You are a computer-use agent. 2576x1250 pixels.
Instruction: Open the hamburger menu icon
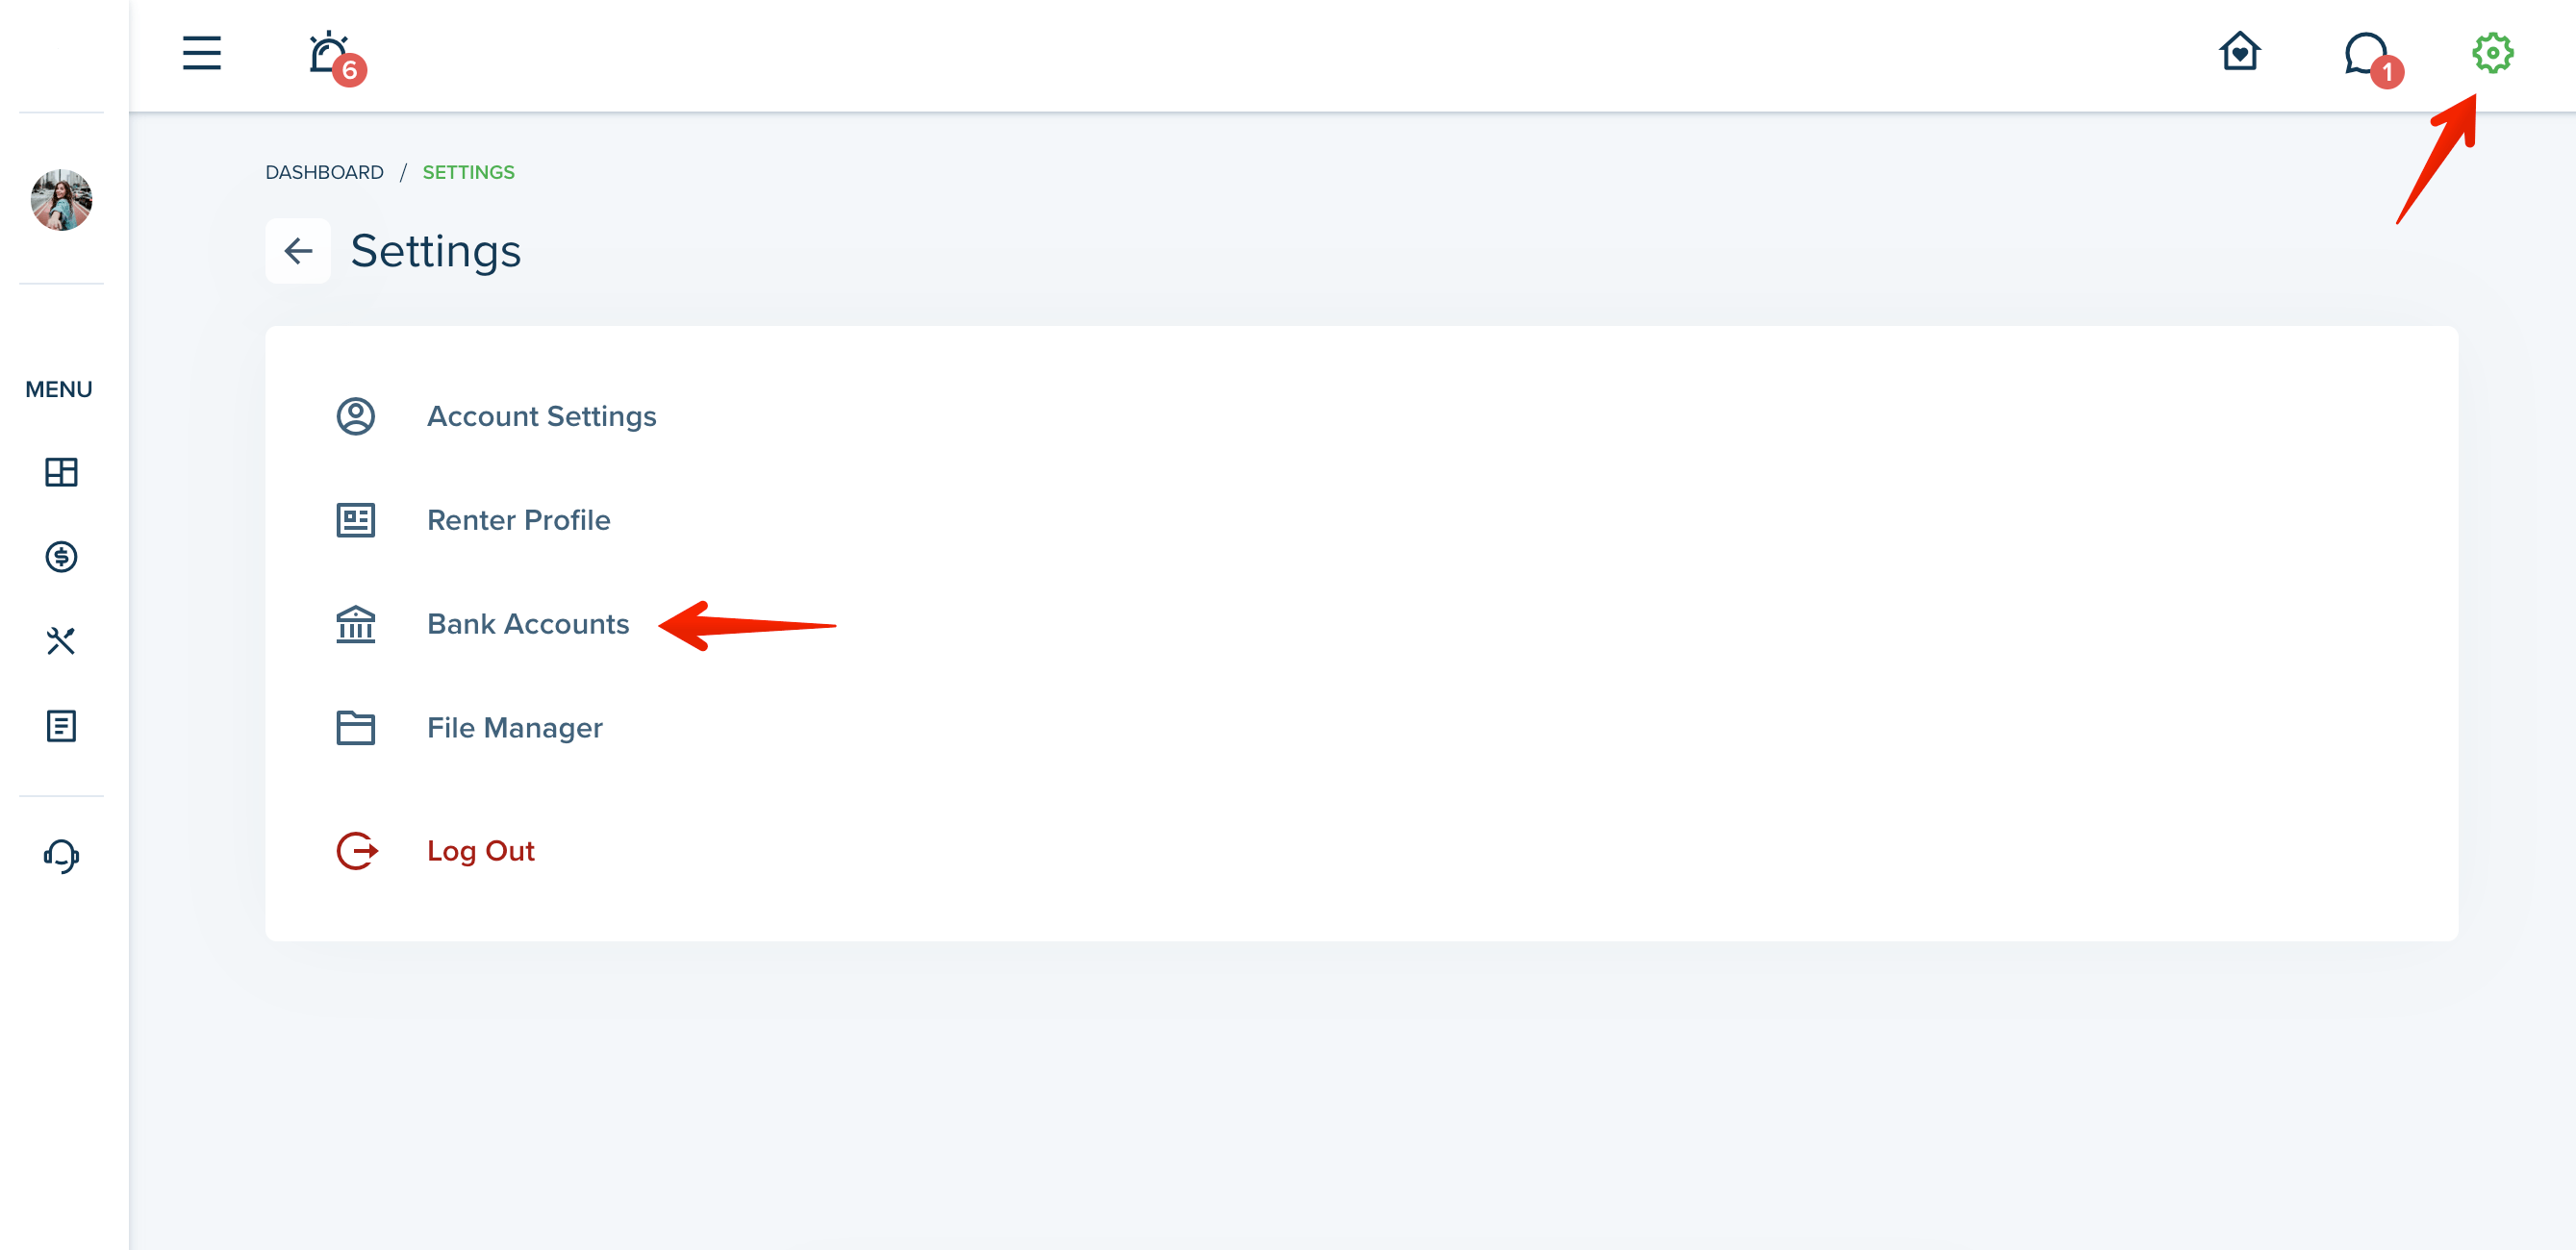(x=201, y=53)
